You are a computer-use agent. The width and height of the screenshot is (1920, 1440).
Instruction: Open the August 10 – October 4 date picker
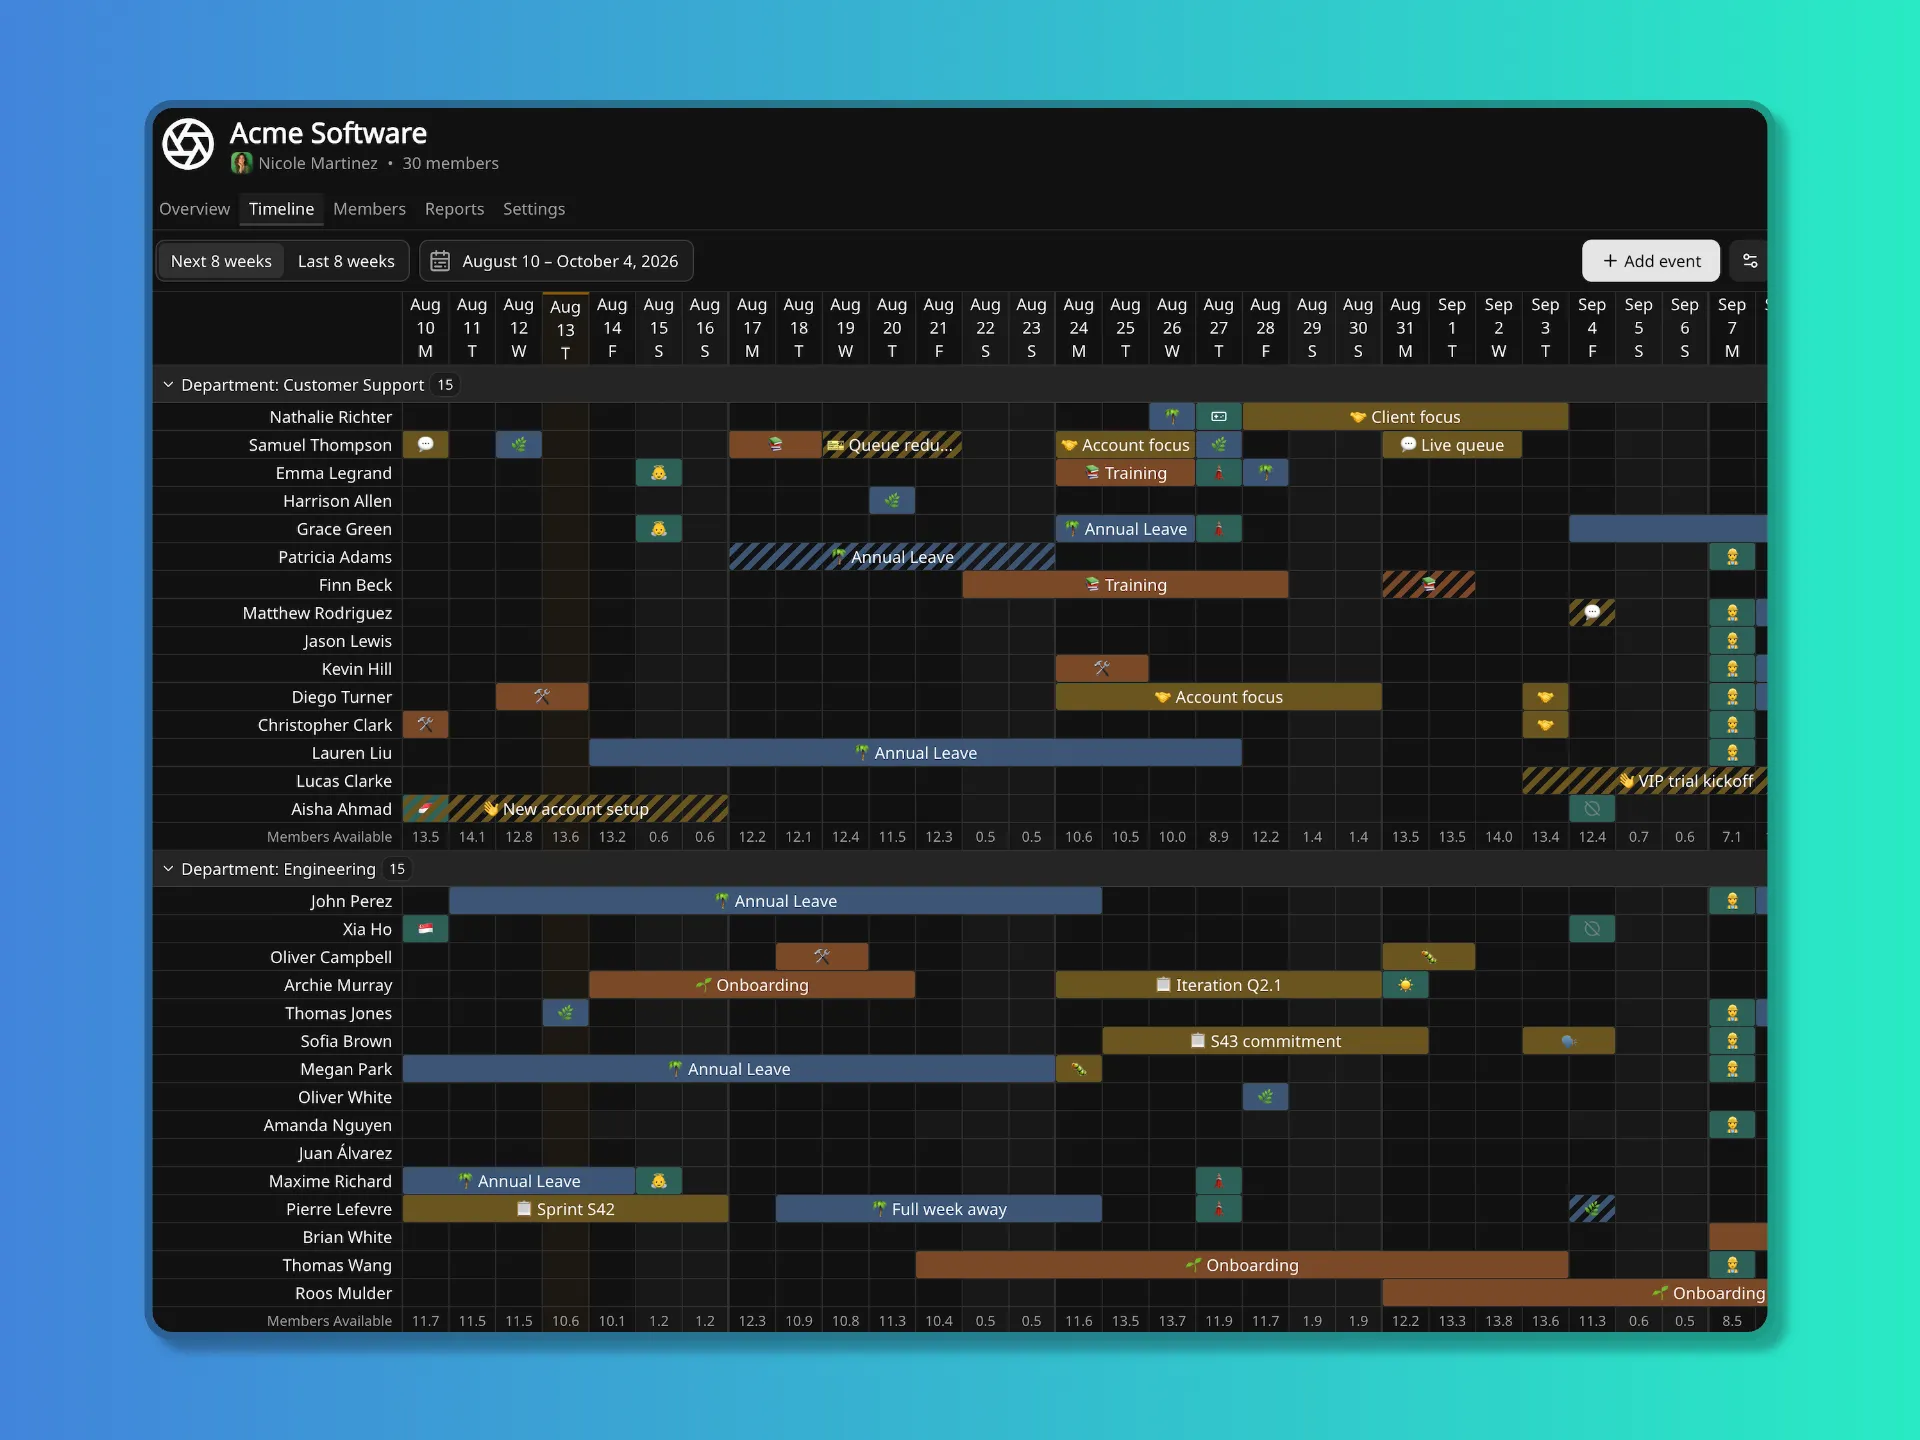pos(556,261)
